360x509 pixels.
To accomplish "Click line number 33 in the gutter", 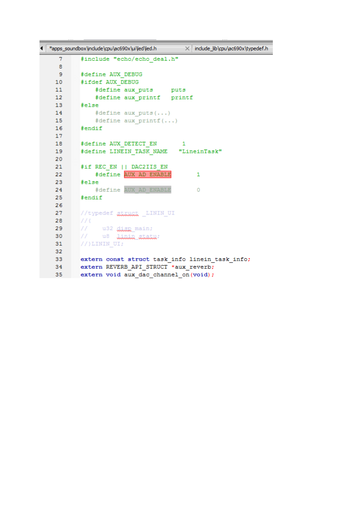I will coord(59,259).
